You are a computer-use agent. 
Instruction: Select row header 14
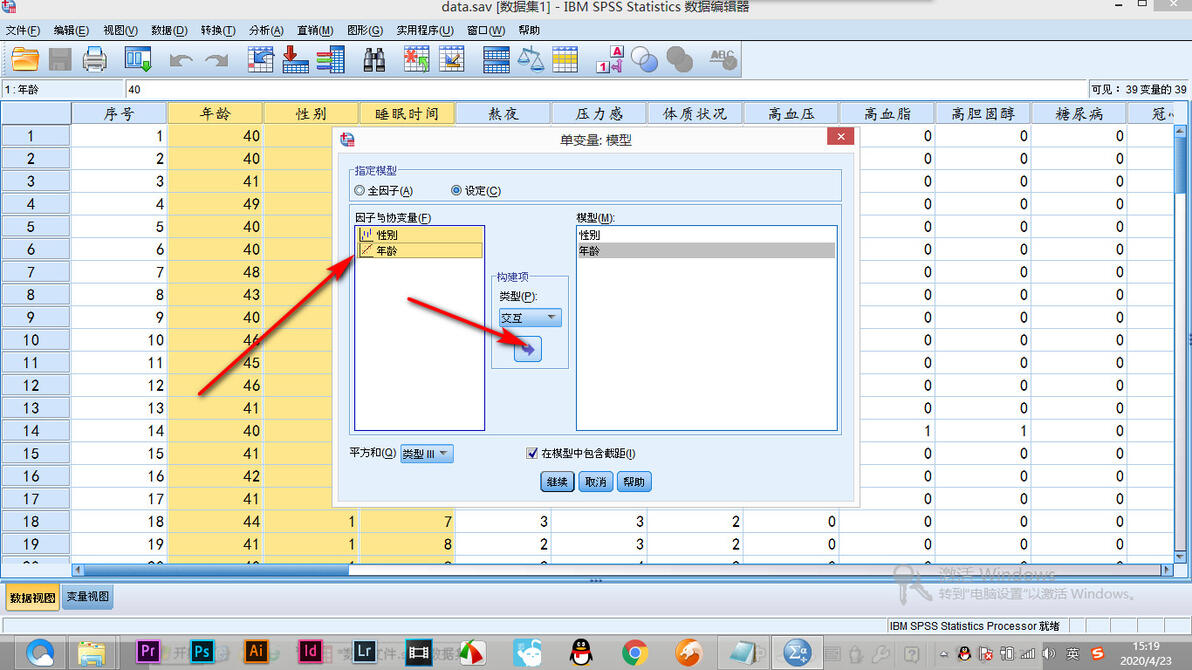(36, 430)
